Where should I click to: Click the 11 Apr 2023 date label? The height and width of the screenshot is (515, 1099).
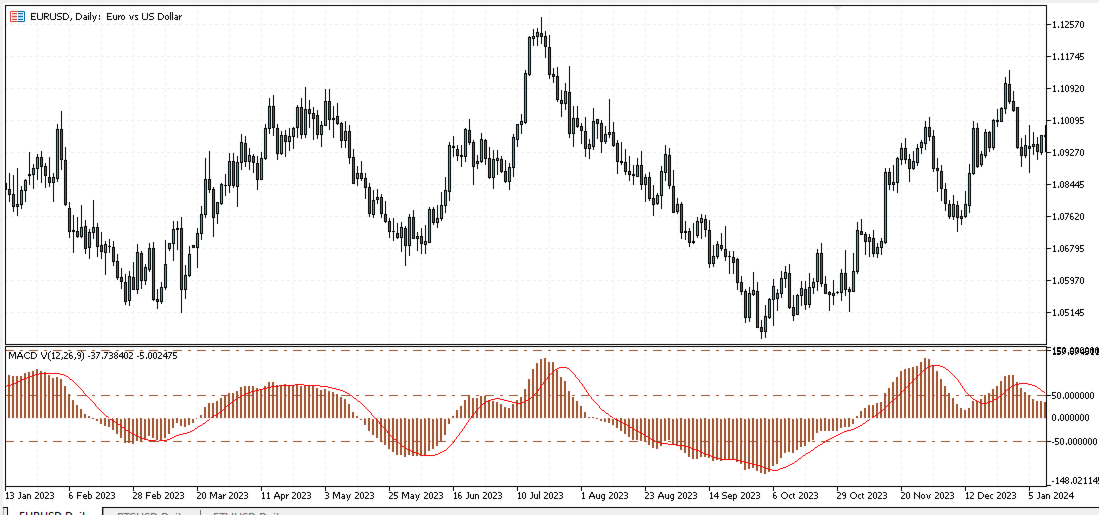pos(286,495)
